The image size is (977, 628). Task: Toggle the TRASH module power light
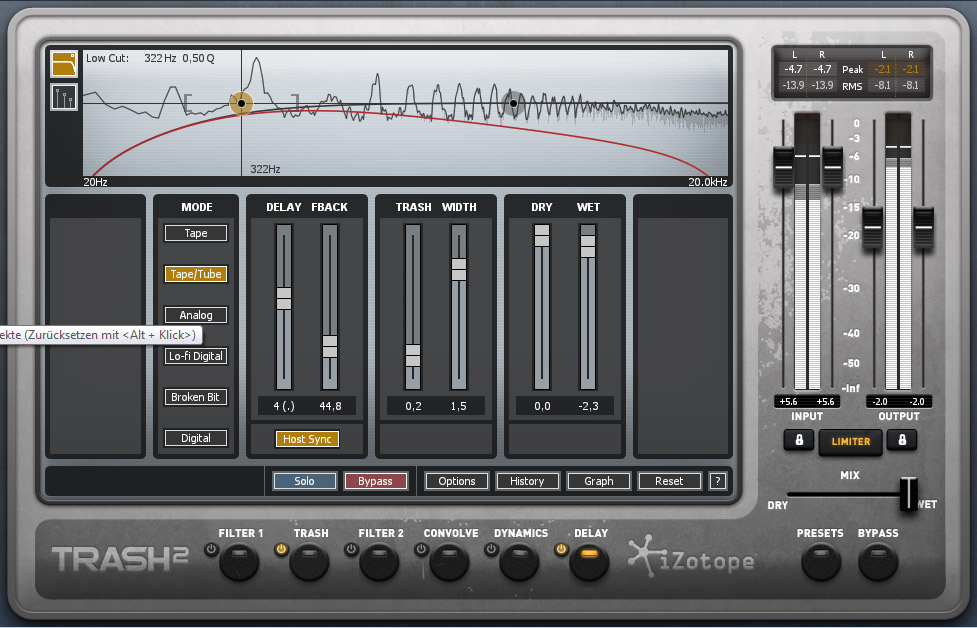coord(282,548)
